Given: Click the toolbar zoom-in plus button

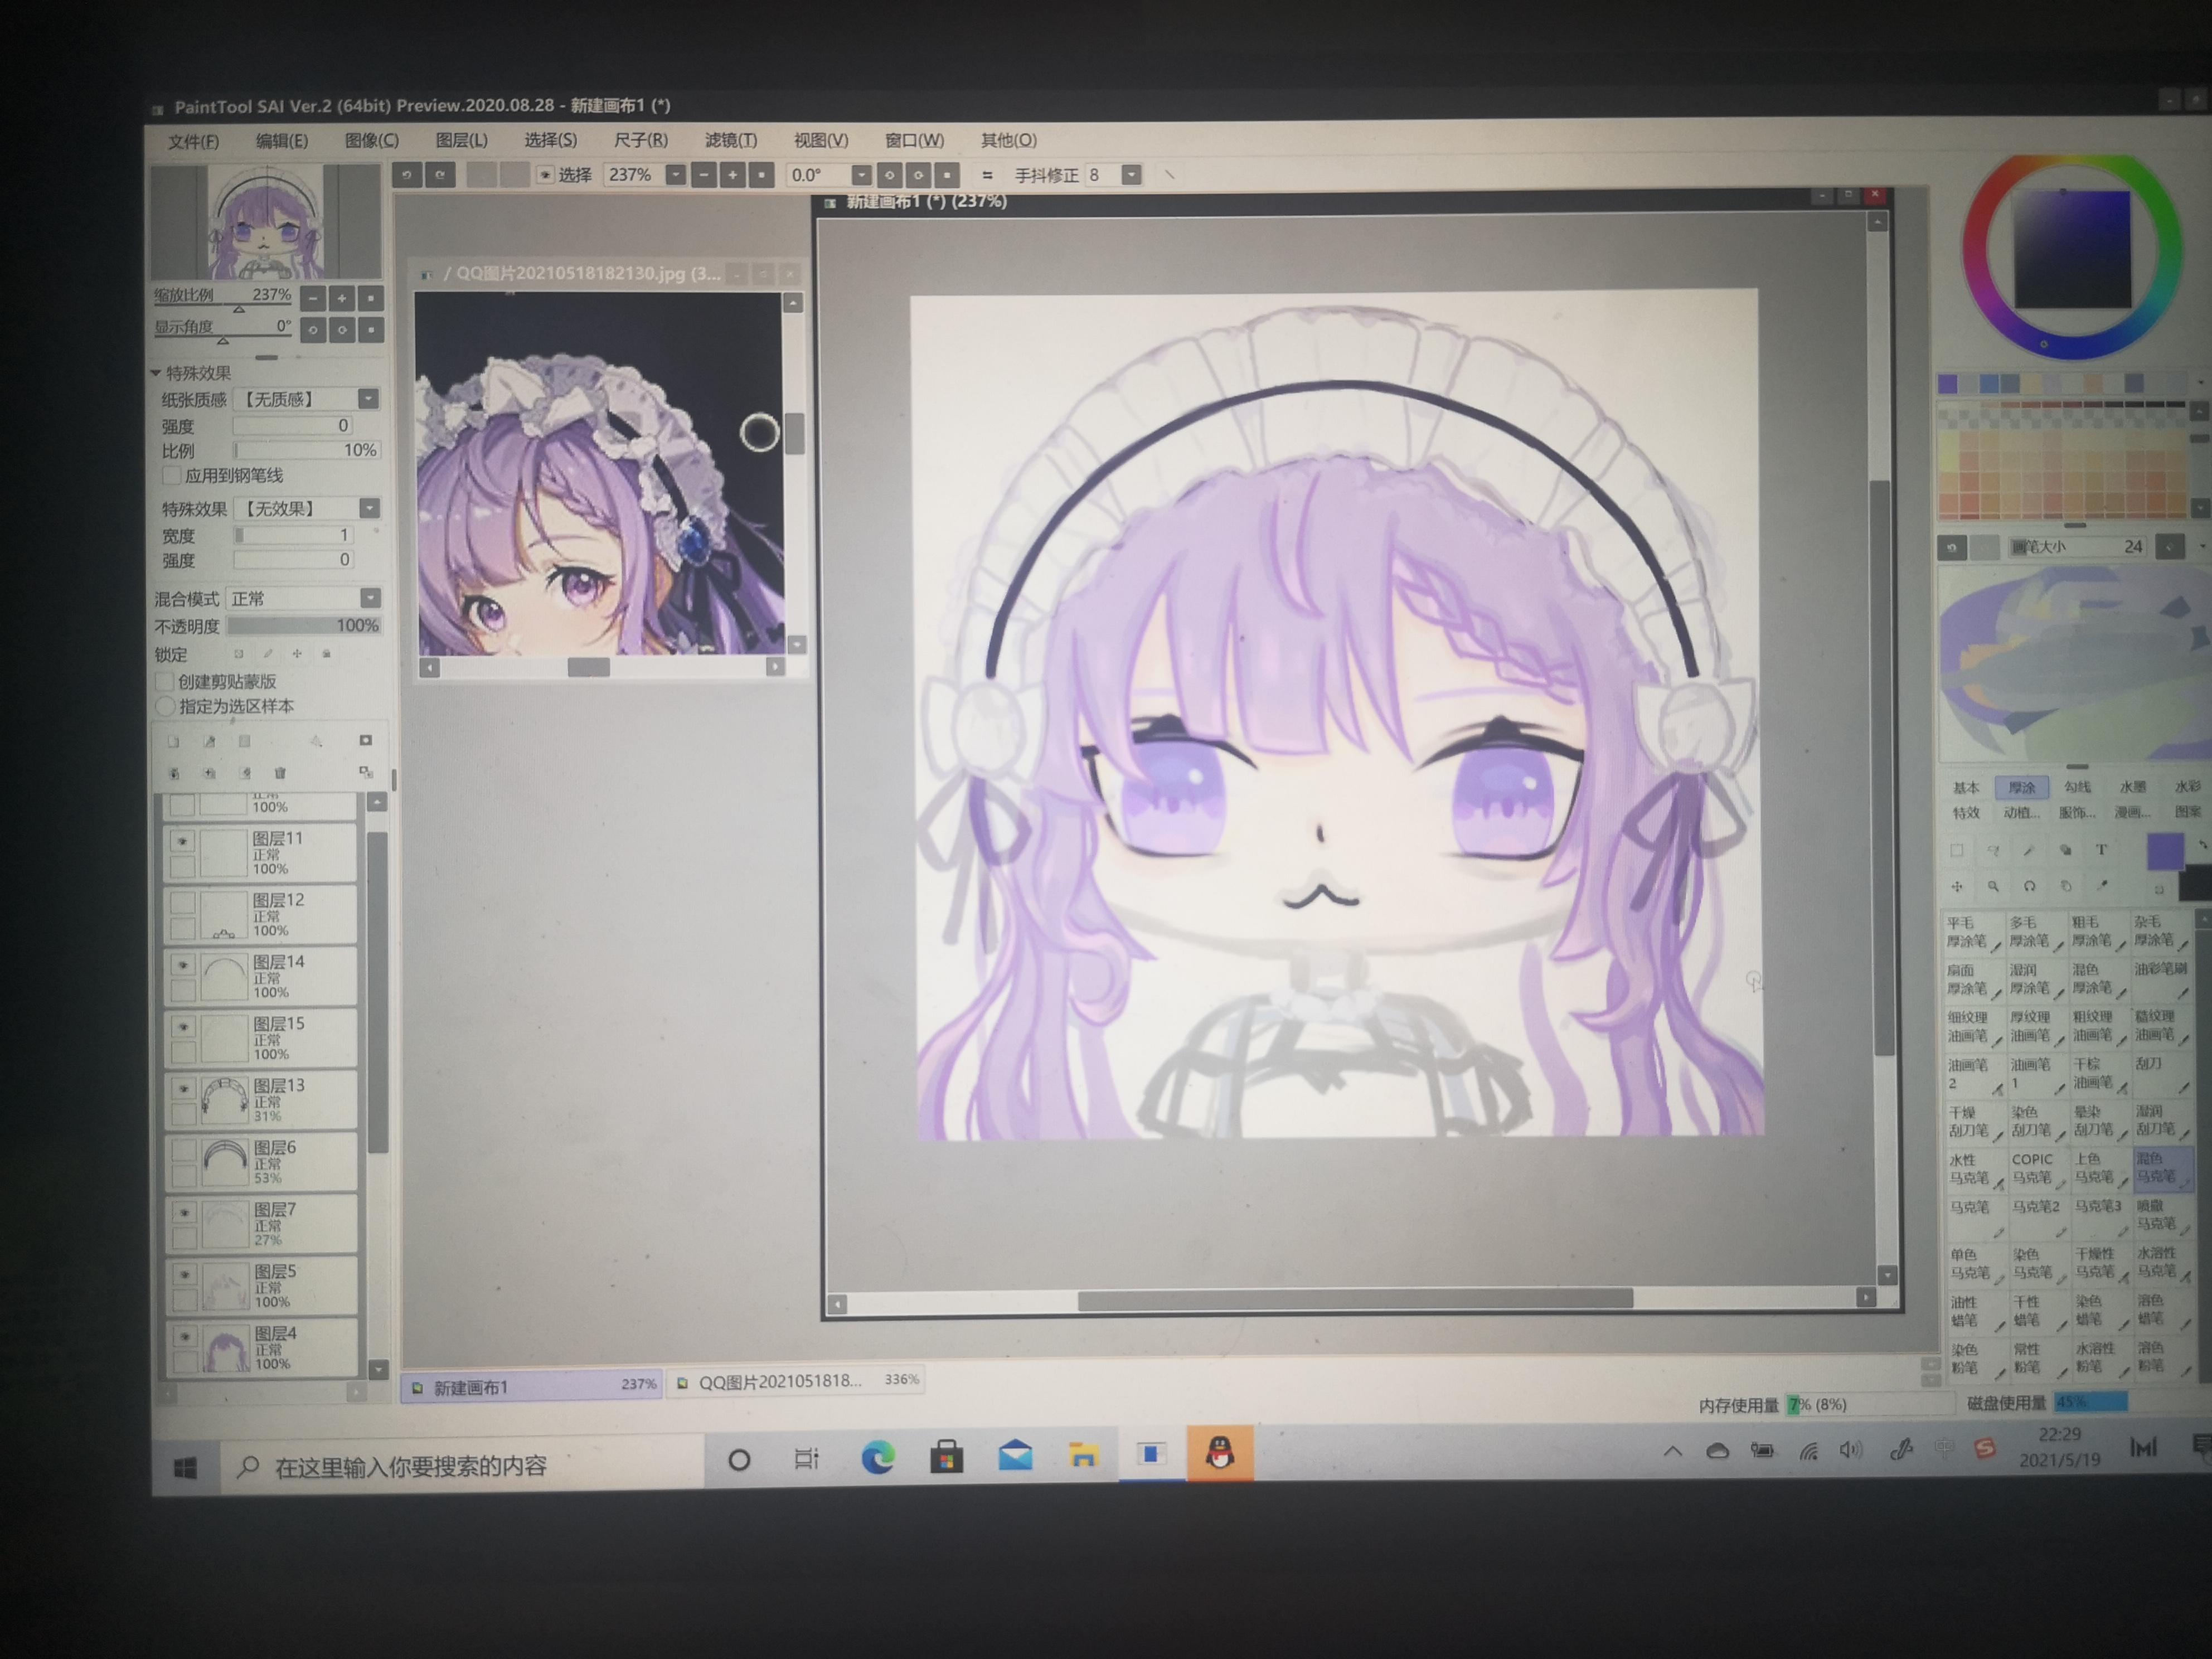Looking at the screenshot, I should click(732, 175).
